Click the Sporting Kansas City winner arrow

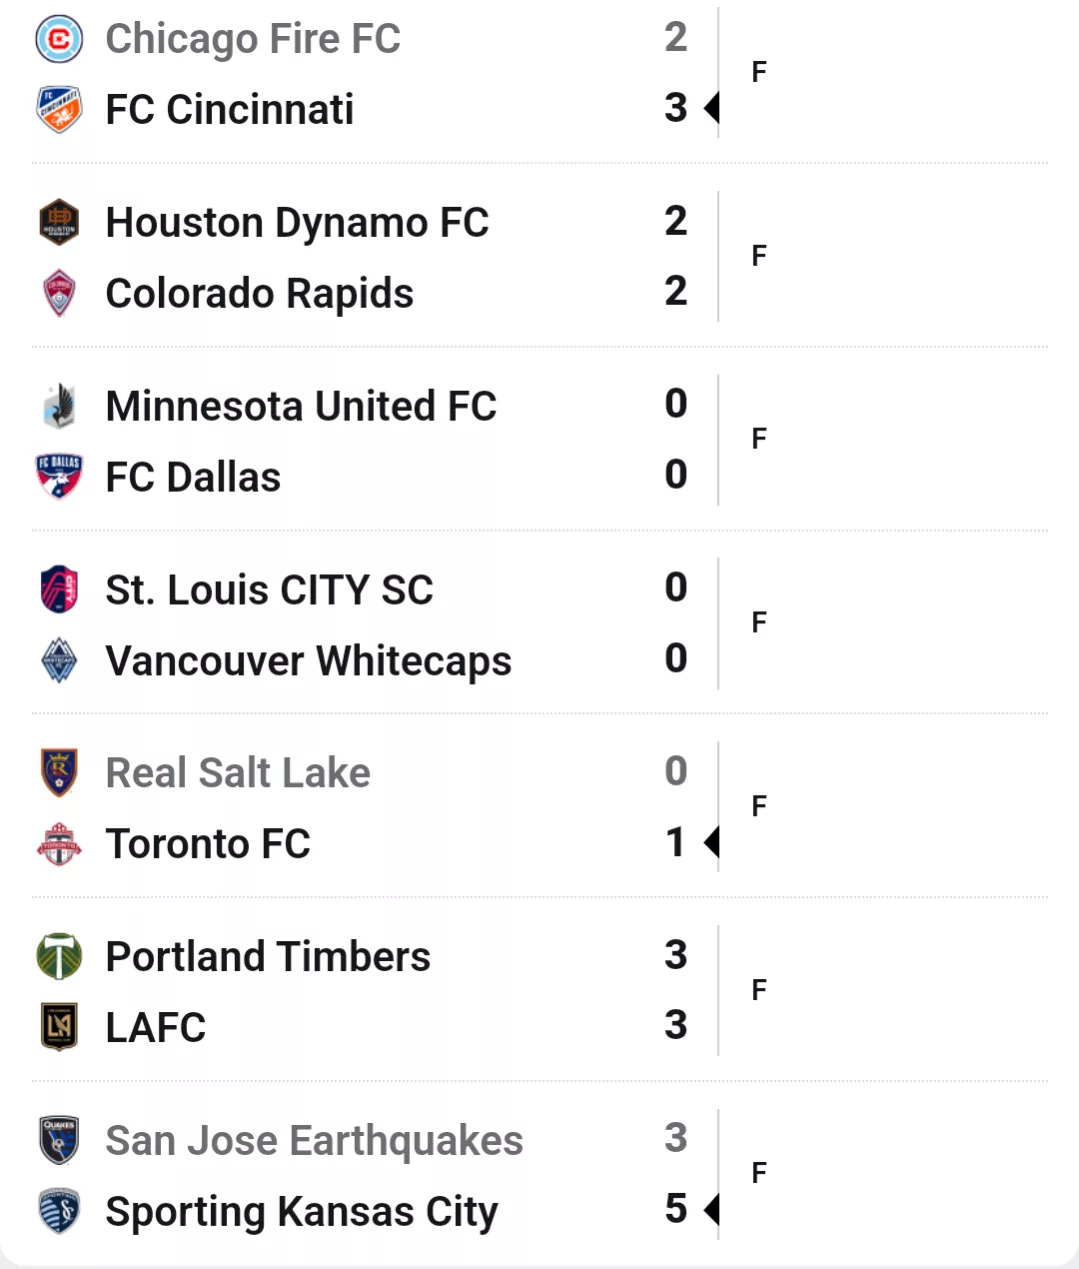point(712,1210)
